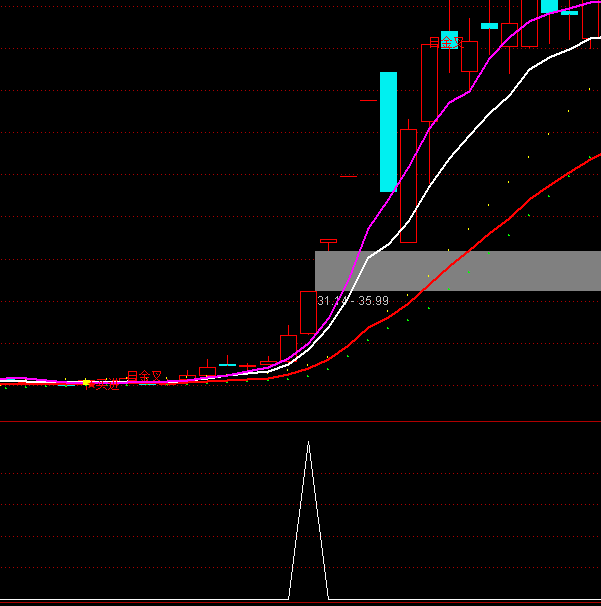The width and height of the screenshot is (601, 606).
Task: Click the tall cyan bearish candlestick
Action: coord(388,131)
